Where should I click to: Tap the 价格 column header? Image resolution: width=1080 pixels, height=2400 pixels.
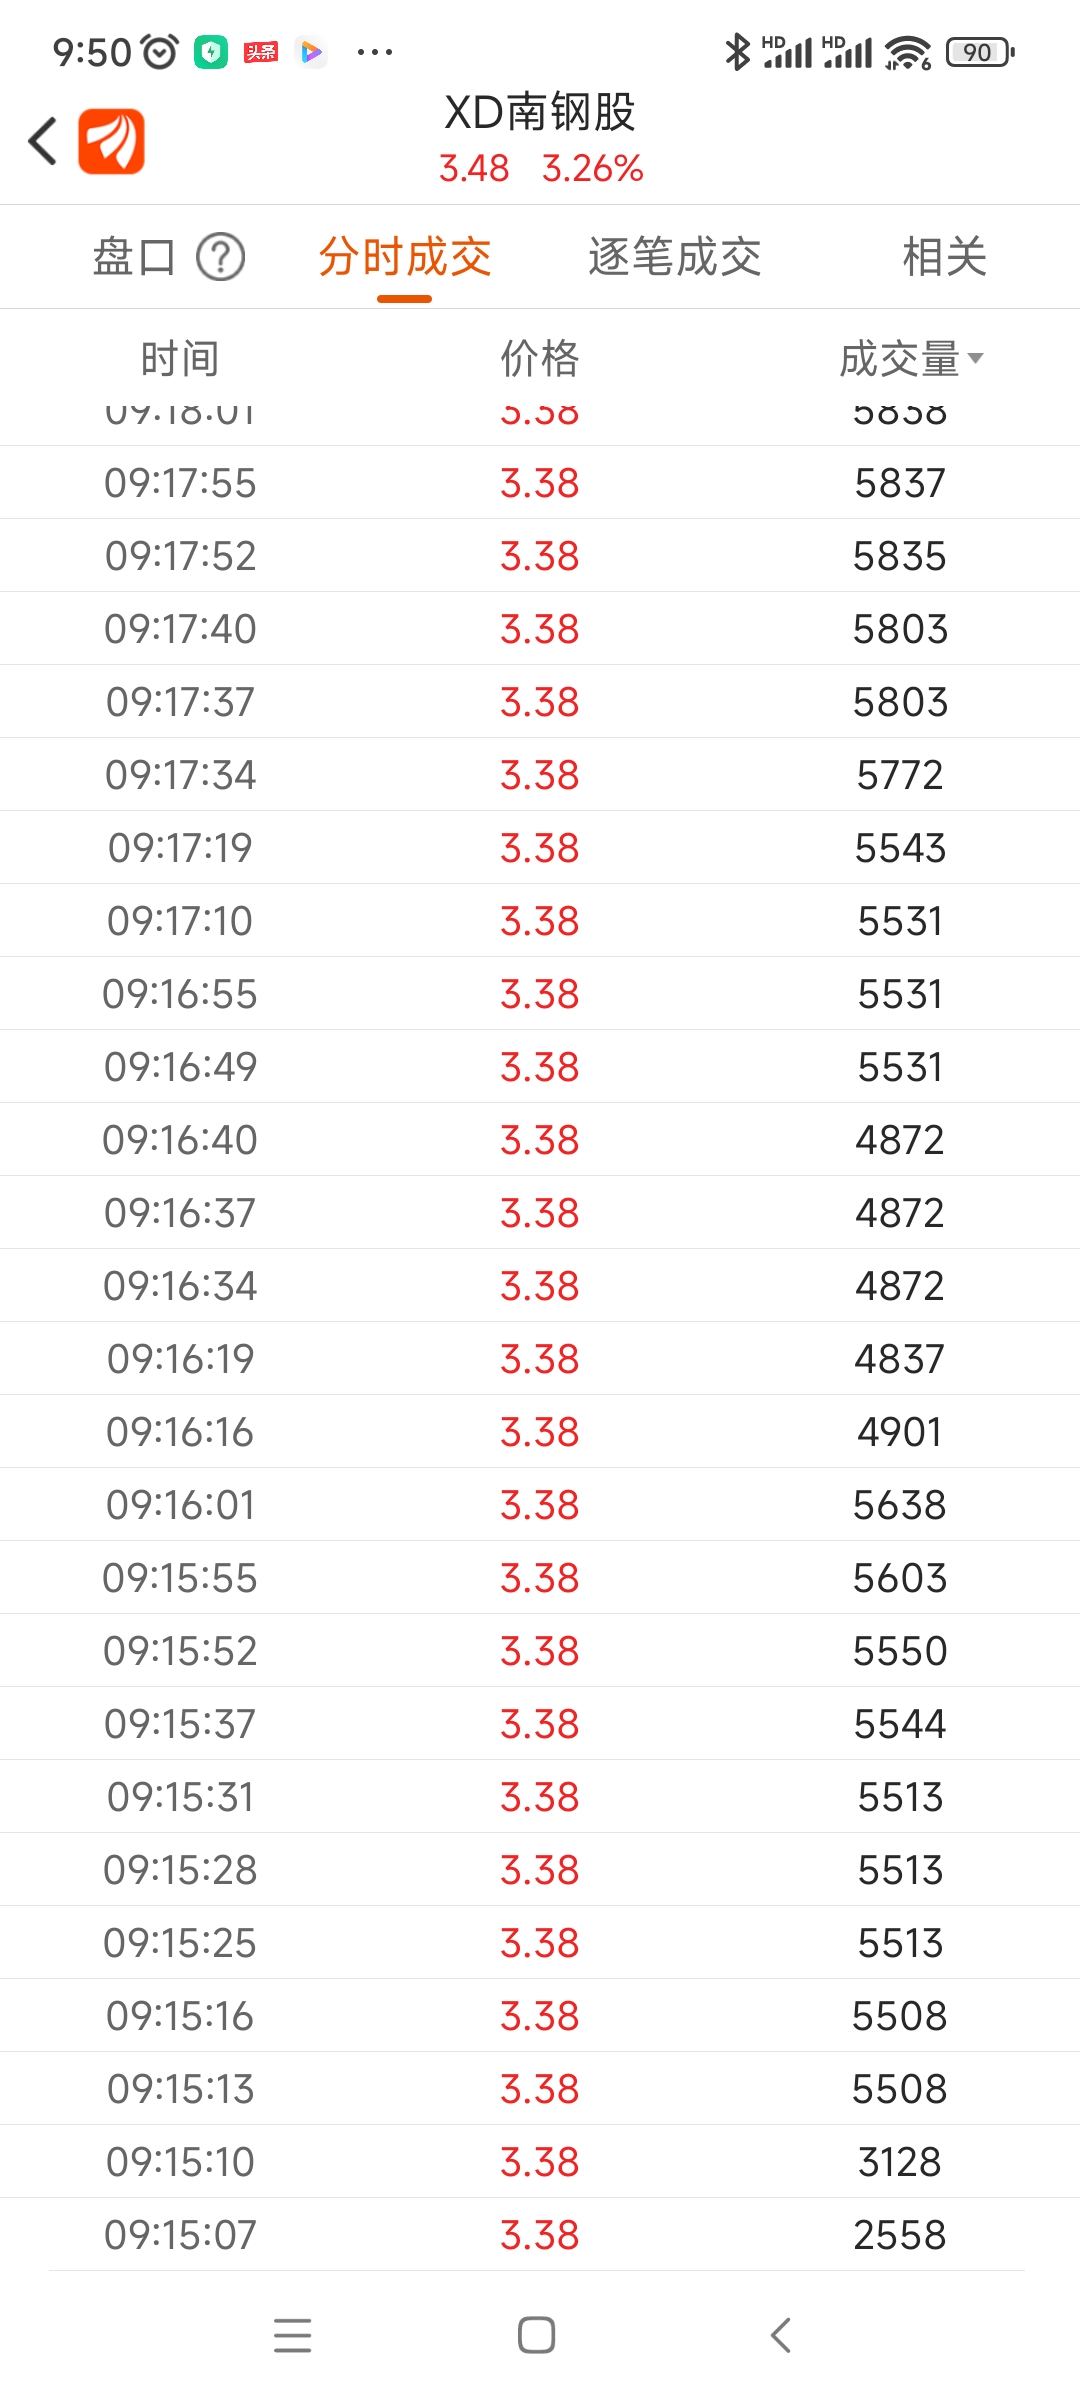540,359
